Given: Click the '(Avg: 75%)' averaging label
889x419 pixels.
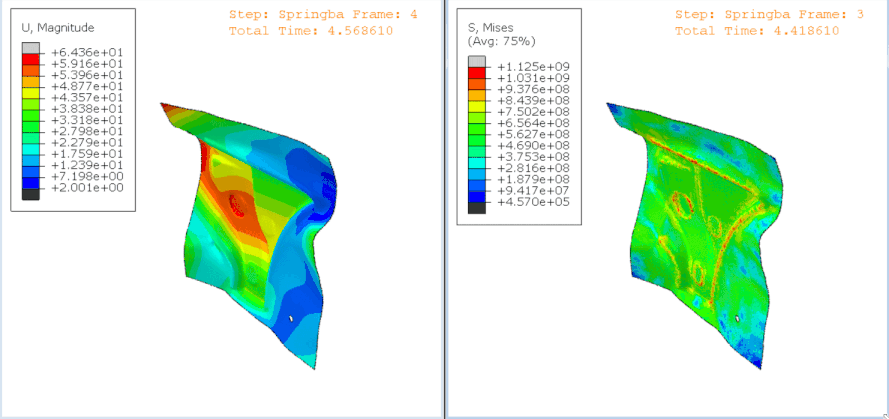Looking at the screenshot, I should (501, 41).
